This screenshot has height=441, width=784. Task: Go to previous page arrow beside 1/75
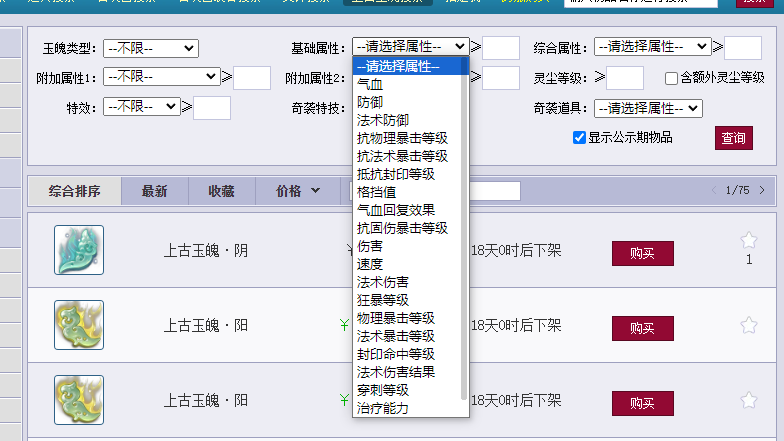pos(713,190)
